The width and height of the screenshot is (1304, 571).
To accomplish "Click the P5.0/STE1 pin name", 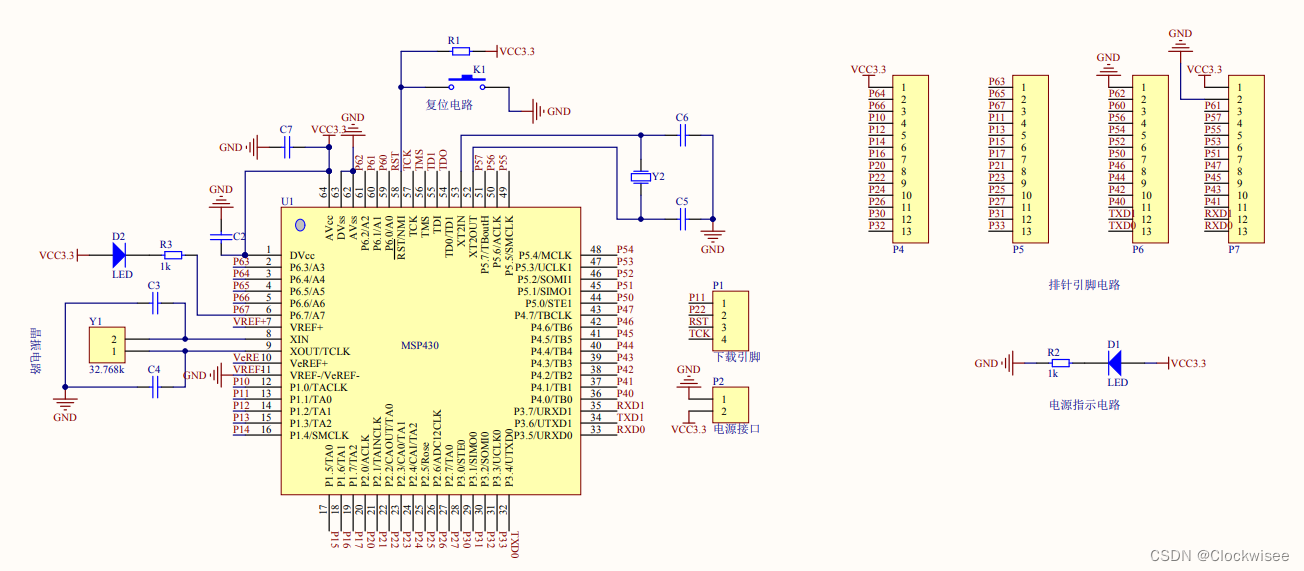I will [549, 303].
